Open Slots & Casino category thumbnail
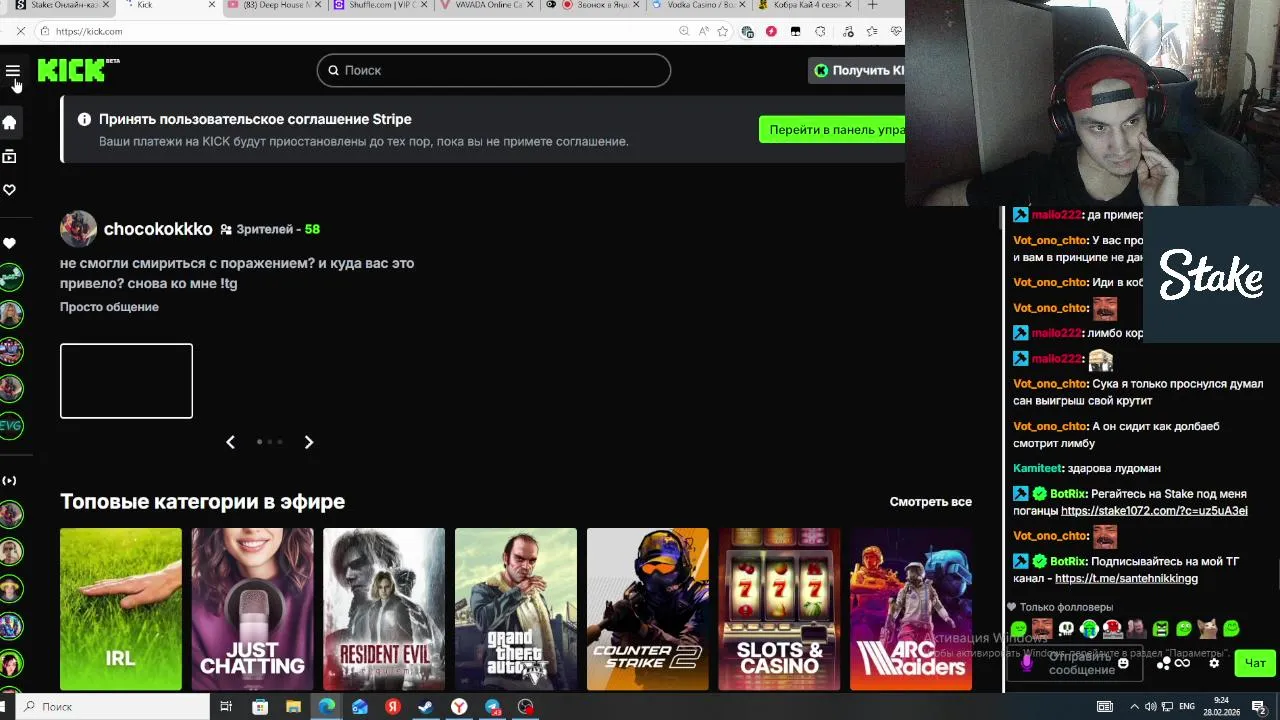Screen dimensions: 1280x720 pos(779,609)
